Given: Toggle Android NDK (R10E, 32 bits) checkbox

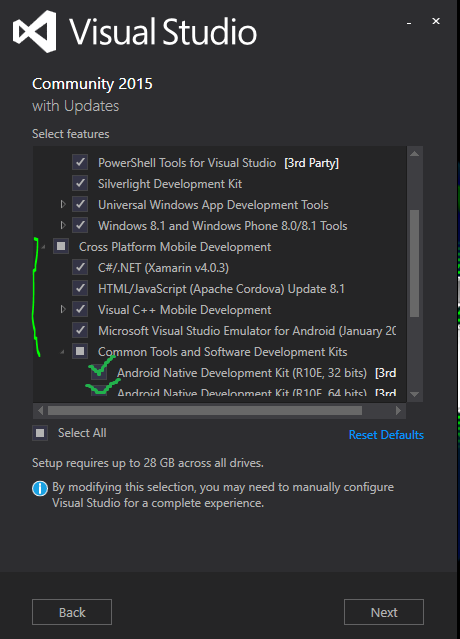Looking at the screenshot, I should click(99, 372).
